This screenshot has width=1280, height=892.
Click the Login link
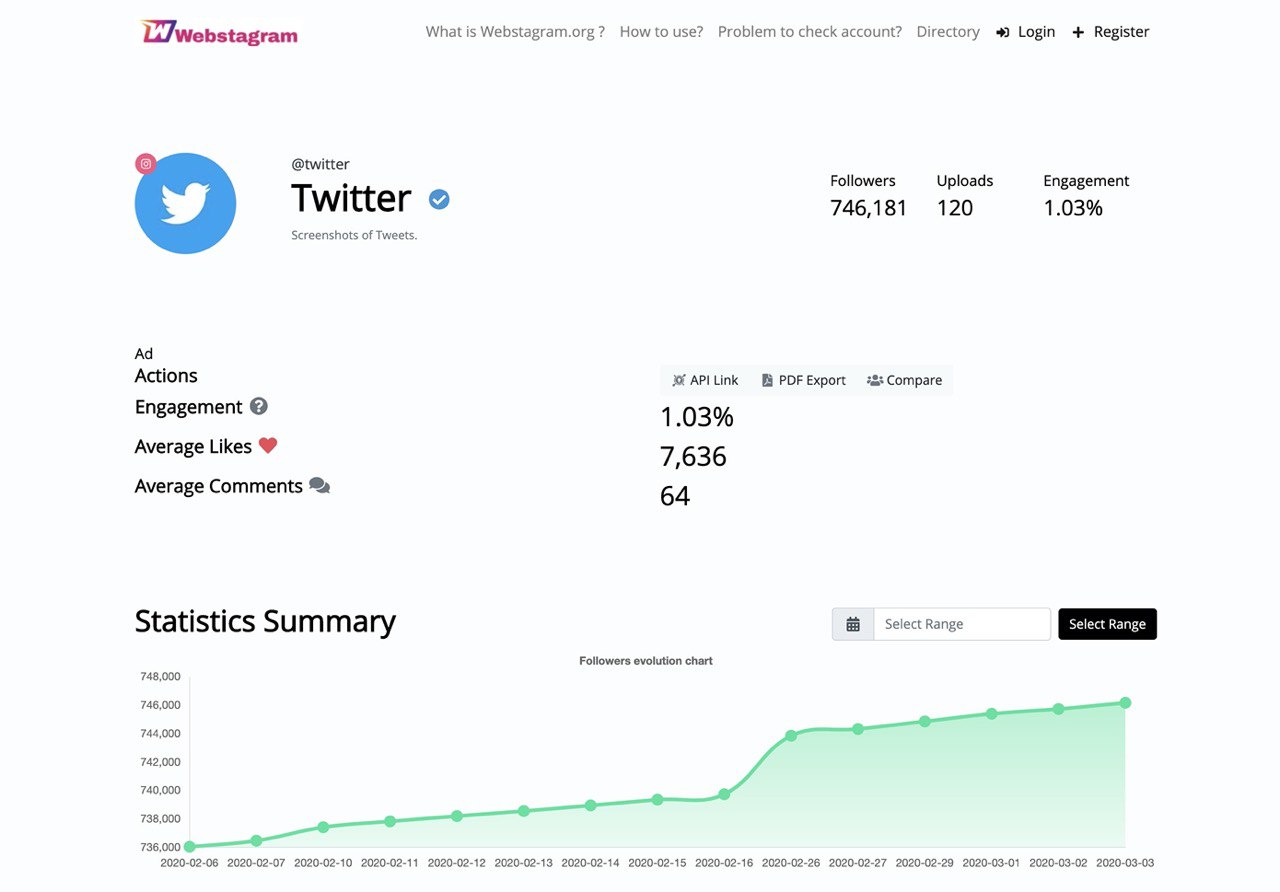coord(1026,32)
